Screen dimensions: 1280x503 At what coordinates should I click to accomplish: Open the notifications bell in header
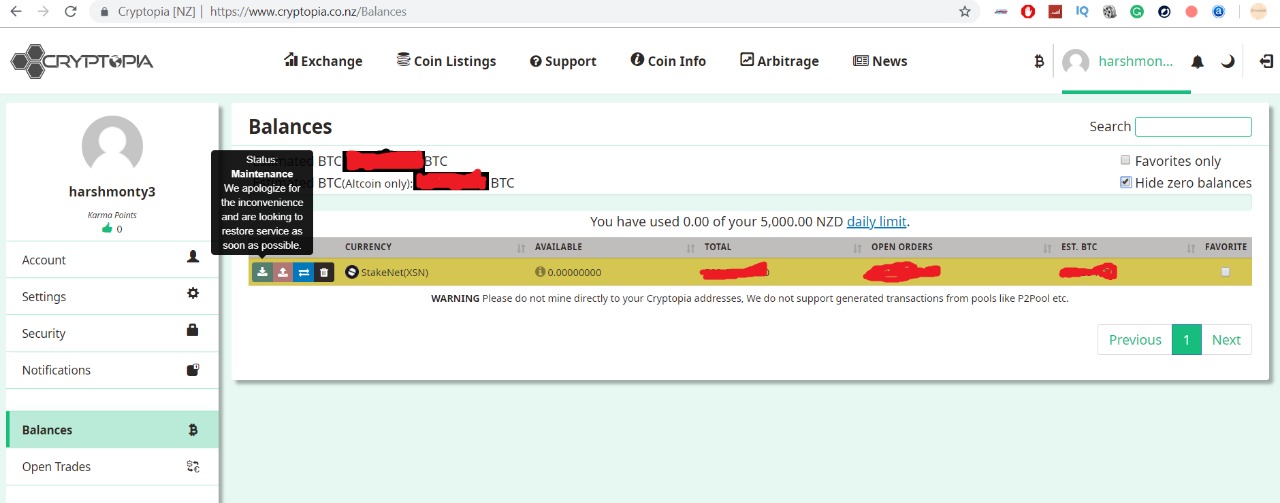(x=1197, y=62)
